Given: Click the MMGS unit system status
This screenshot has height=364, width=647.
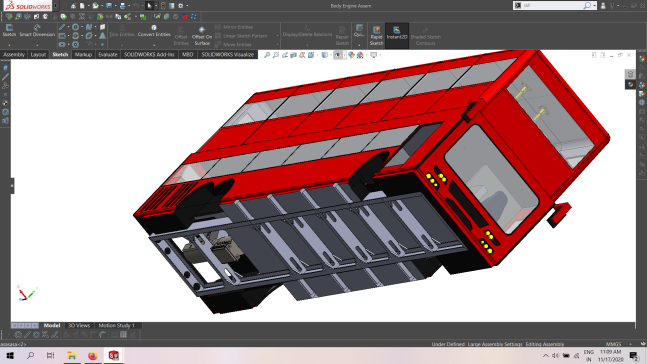Looking at the screenshot, I should [x=613, y=344].
